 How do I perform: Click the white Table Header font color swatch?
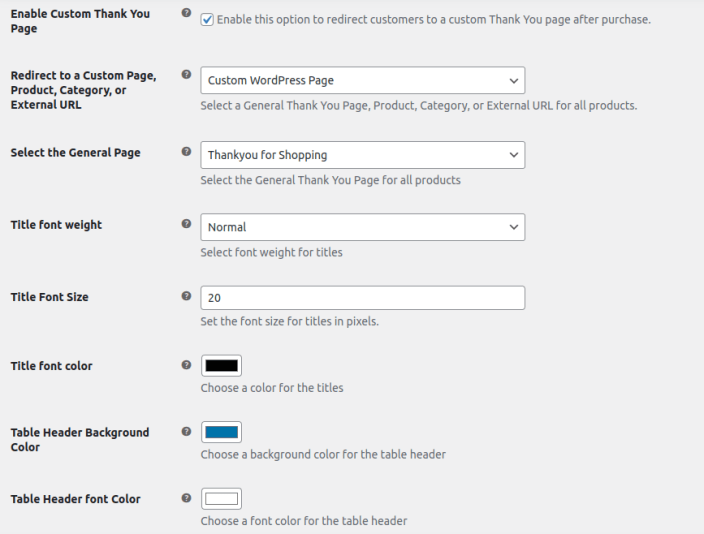[221, 498]
